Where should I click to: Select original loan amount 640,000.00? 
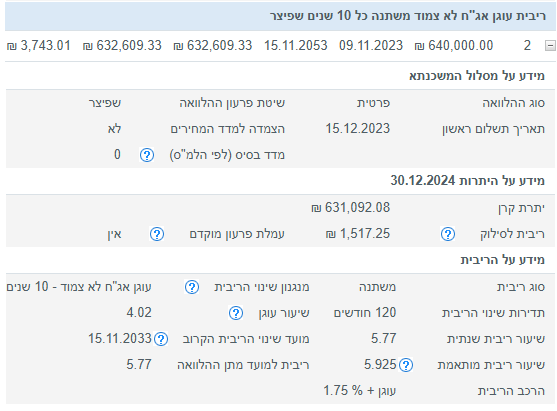(454, 45)
